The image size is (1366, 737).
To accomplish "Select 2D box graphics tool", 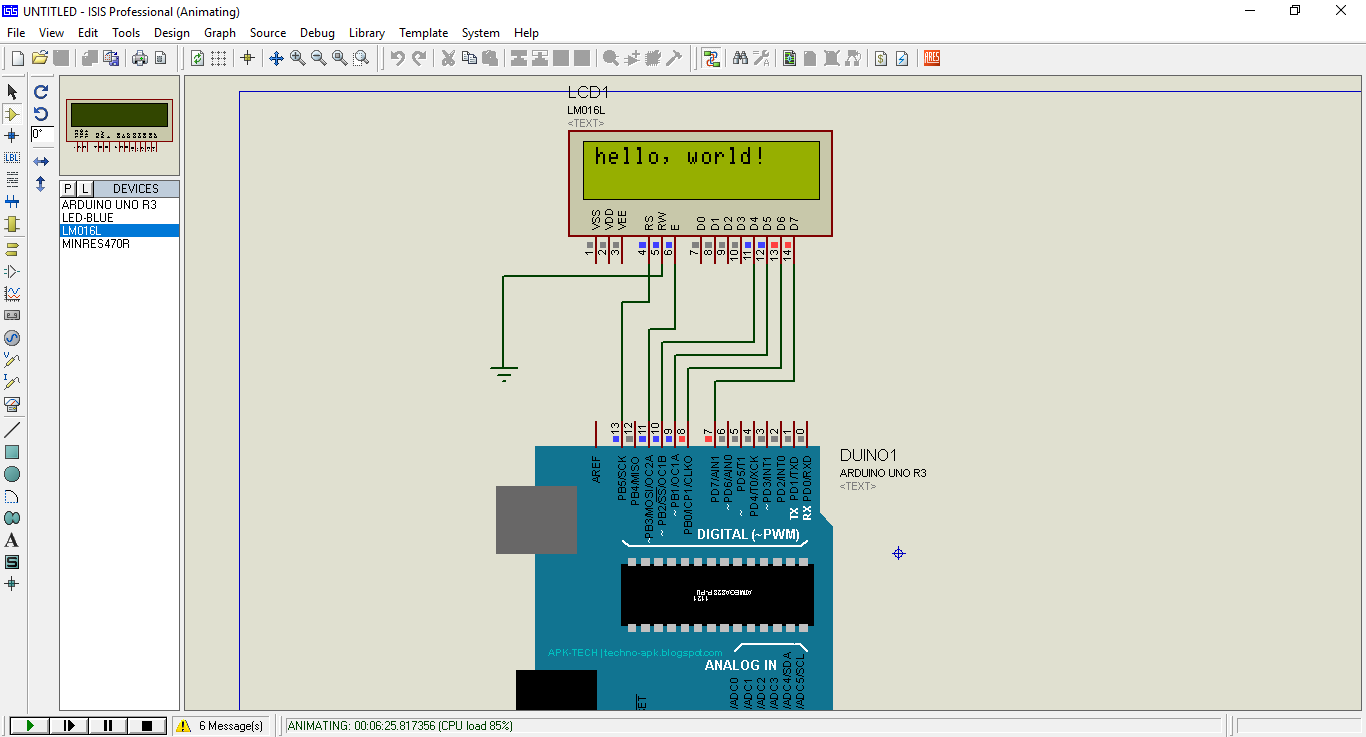I will pyautogui.click(x=12, y=452).
